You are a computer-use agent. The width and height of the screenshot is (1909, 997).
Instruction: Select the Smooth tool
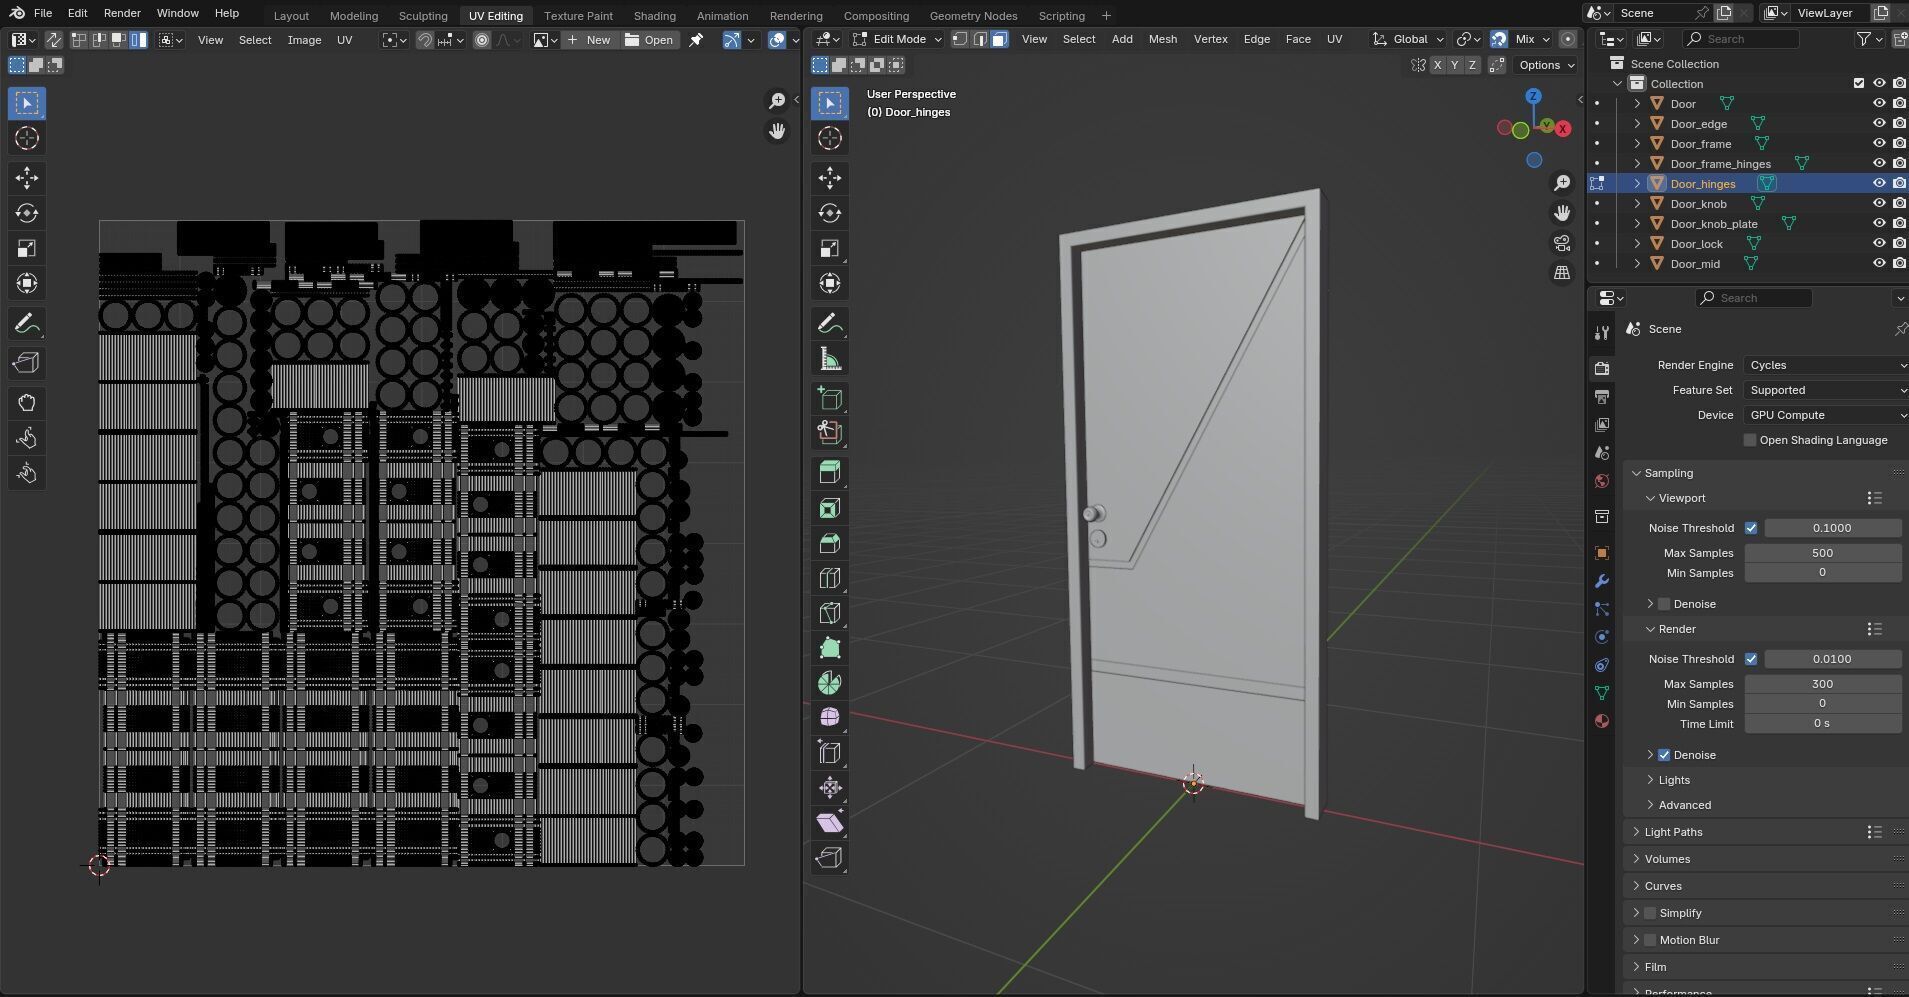point(829,718)
